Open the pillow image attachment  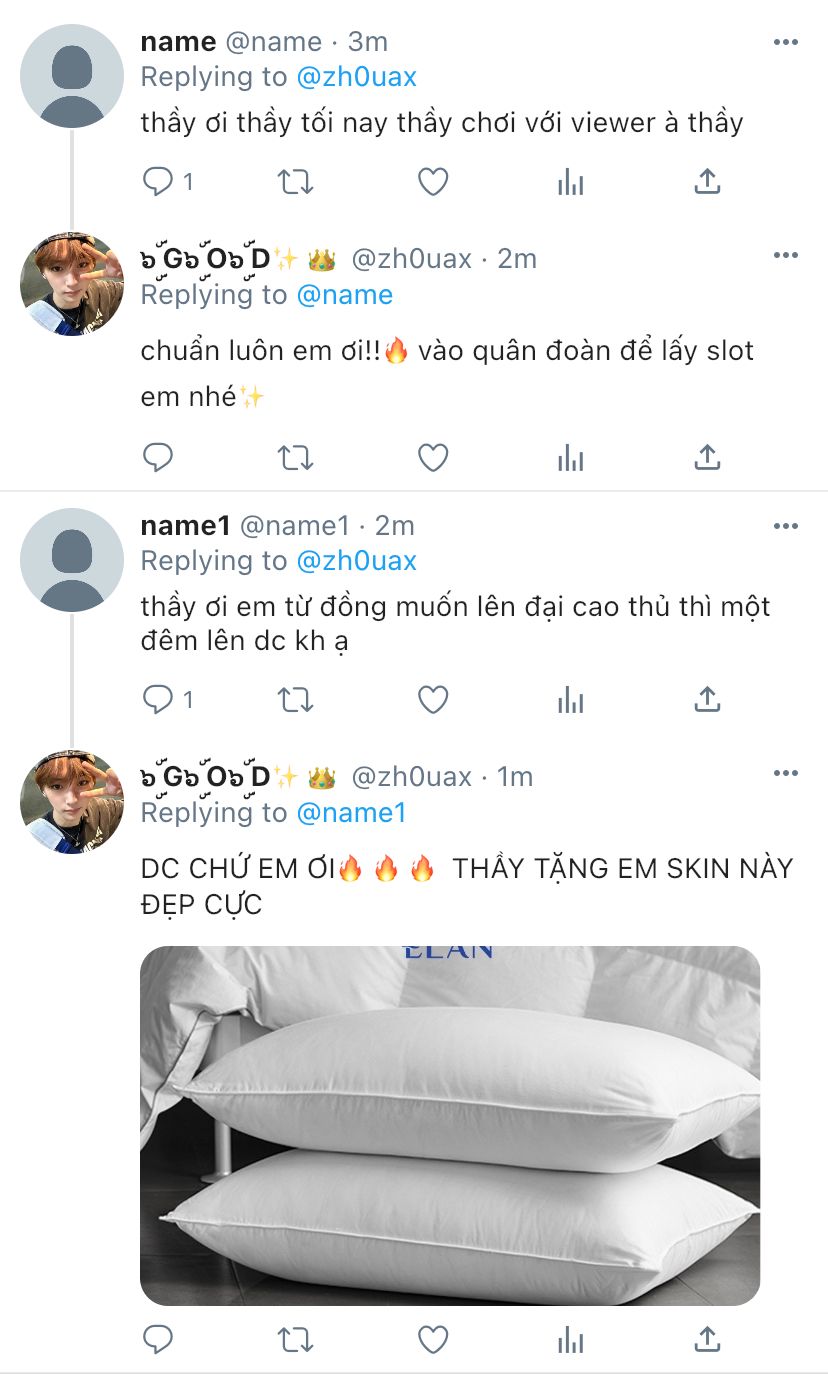point(450,1125)
